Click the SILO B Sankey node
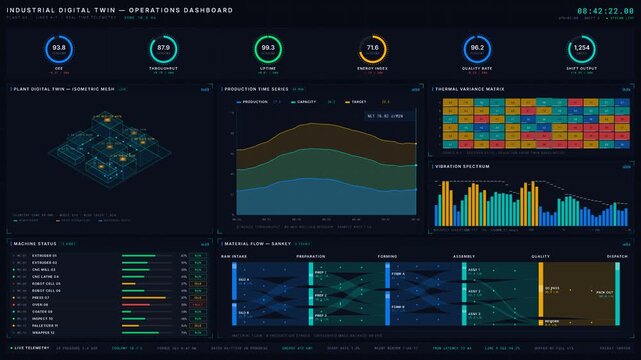The height and width of the screenshot is (360, 641). [x=234, y=314]
